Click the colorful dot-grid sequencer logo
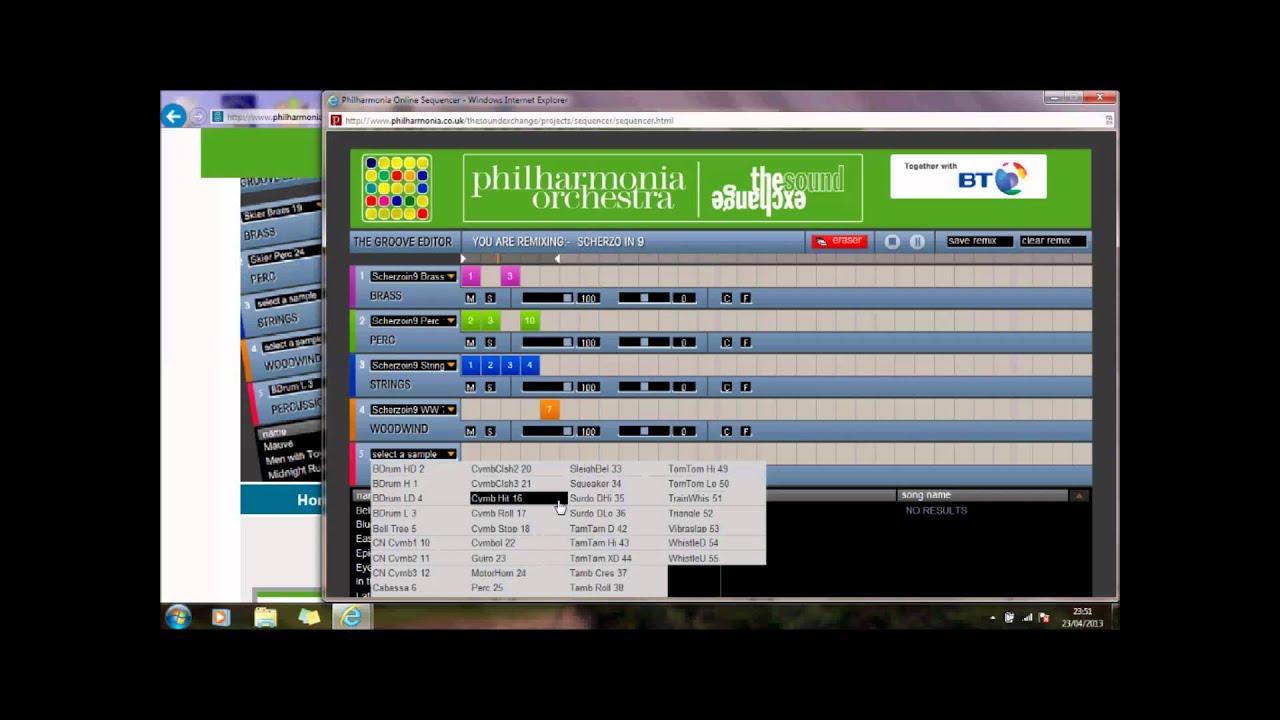Image resolution: width=1280 pixels, height=720 pixels. pyautogui.click(x=397, y=187)
